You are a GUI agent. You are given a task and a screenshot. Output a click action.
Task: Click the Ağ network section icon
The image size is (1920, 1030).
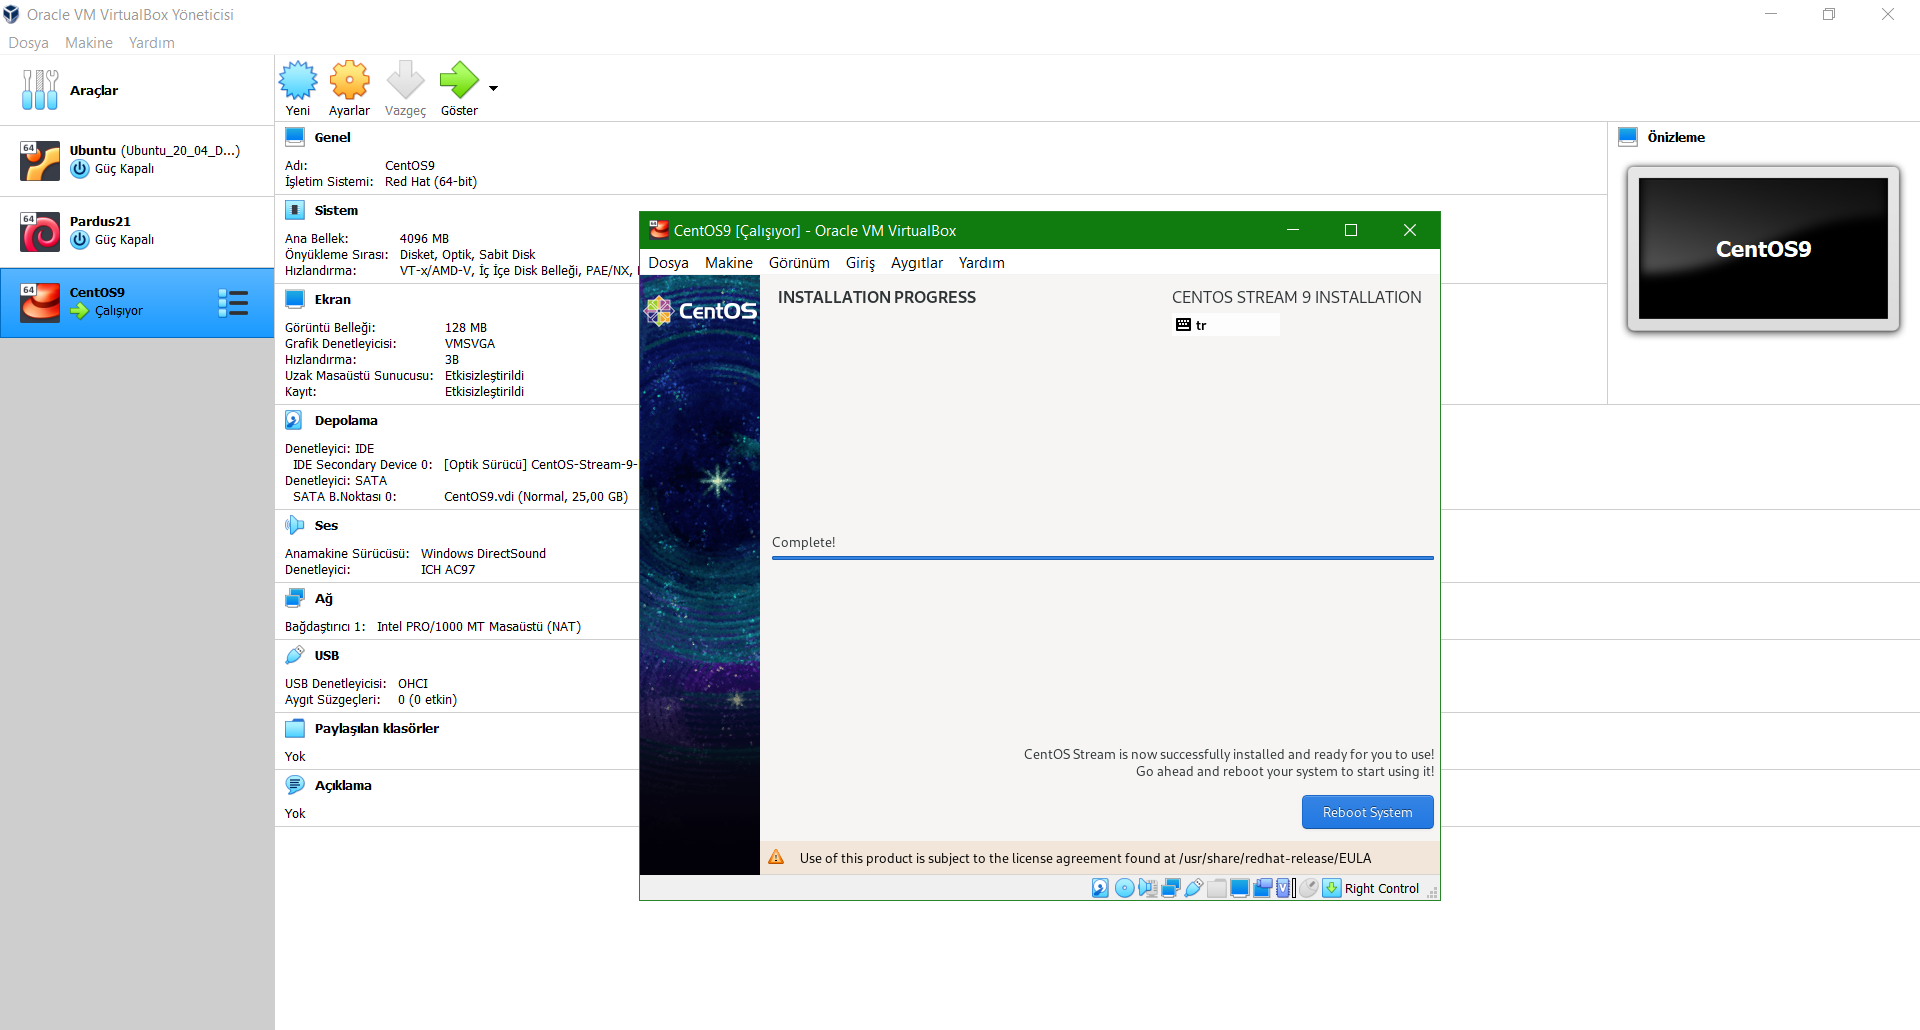coord(295,598)
